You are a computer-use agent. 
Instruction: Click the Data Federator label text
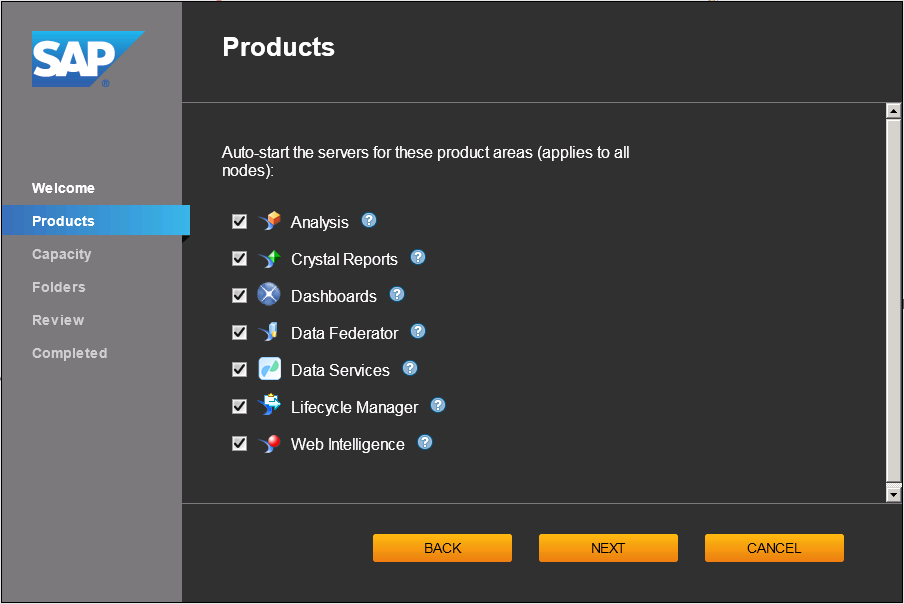(345, 333)
